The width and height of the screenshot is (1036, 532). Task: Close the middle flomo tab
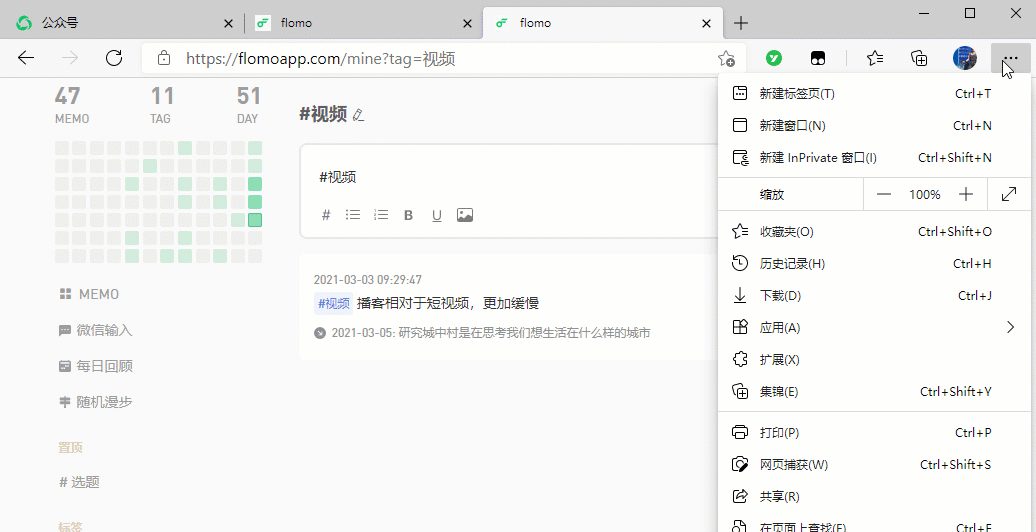pos(467,23)
